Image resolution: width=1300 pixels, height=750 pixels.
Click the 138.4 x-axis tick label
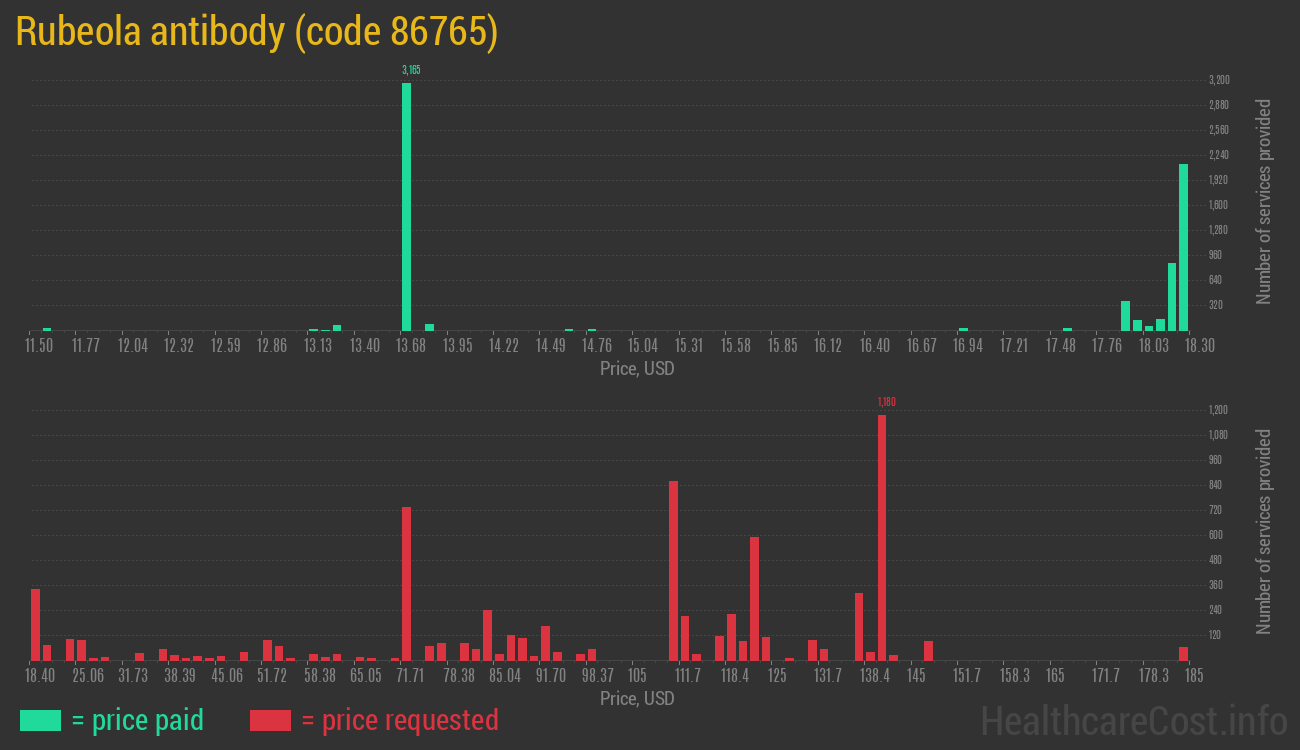point(874,676)
